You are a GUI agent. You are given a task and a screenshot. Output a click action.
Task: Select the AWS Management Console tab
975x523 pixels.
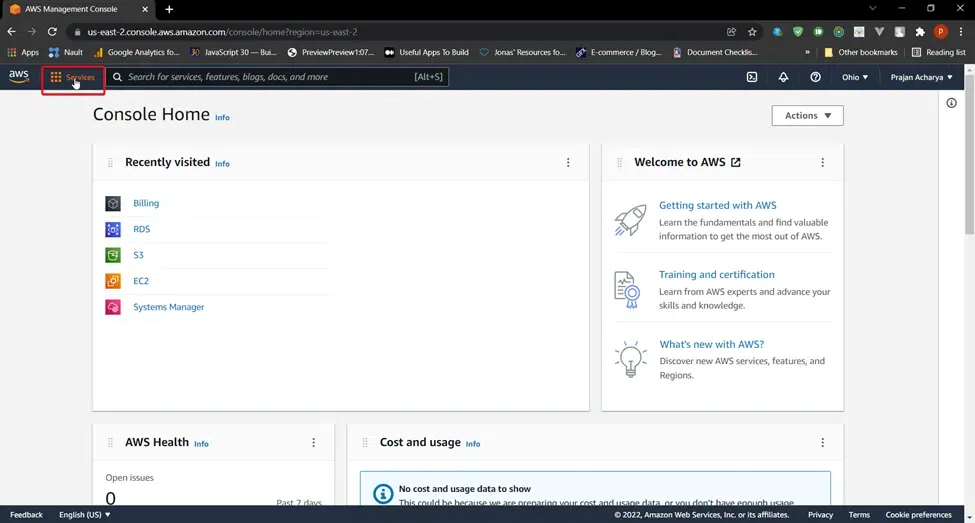(79, 9)
